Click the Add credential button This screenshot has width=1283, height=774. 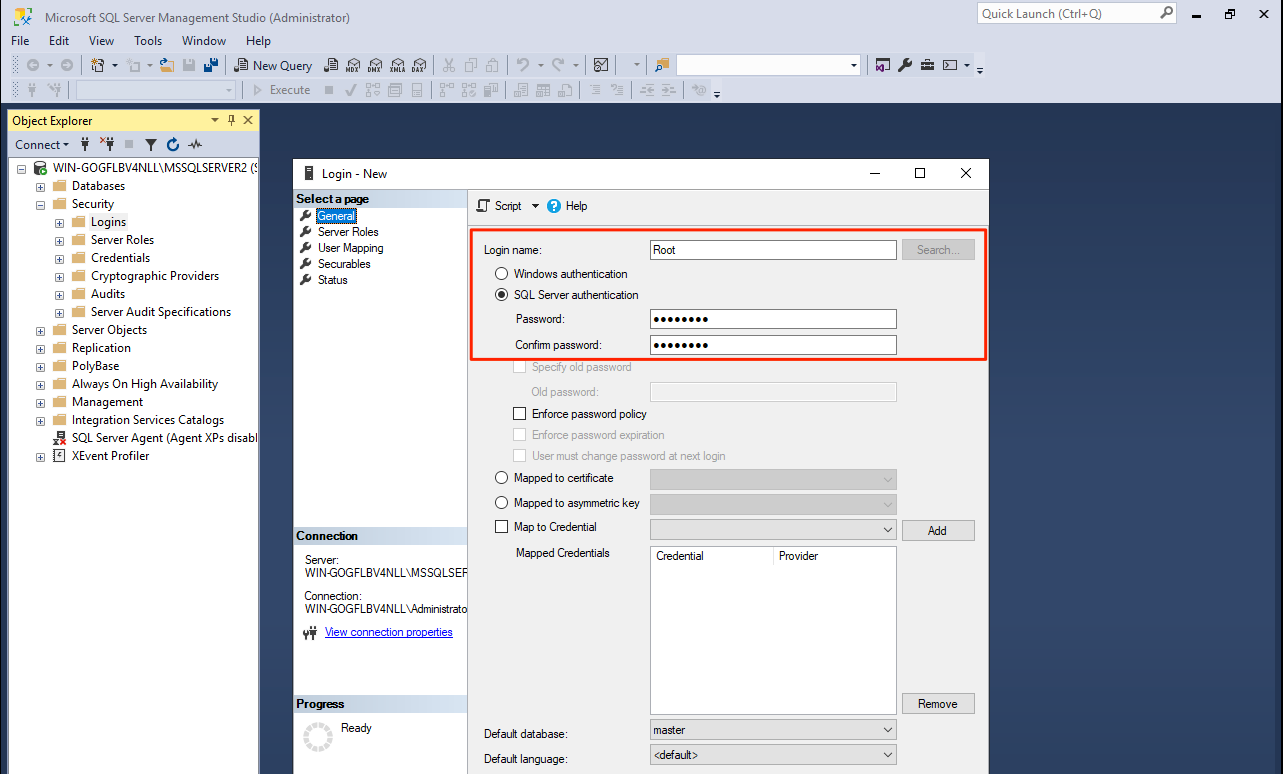(x=938, y=531)
